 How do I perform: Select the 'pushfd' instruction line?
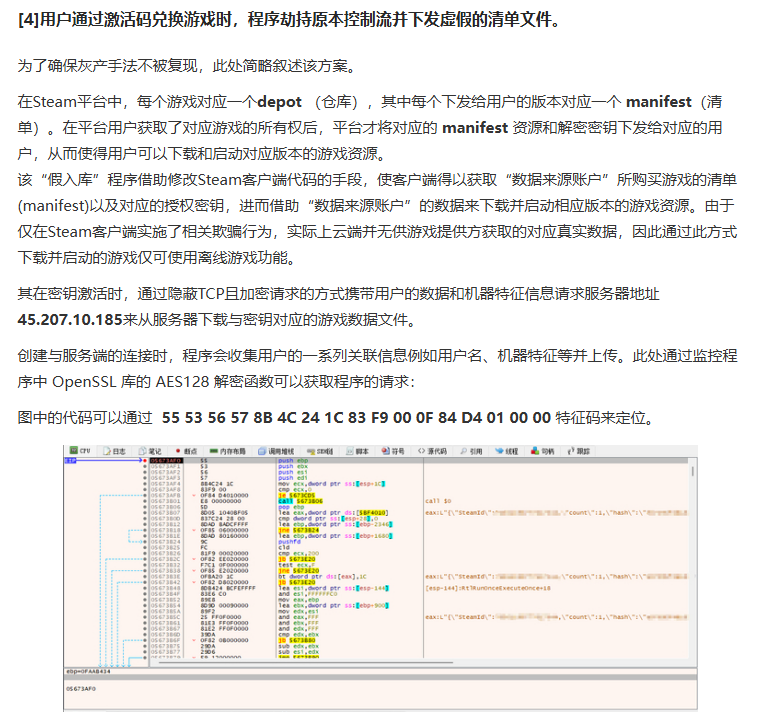coord(289,542)
